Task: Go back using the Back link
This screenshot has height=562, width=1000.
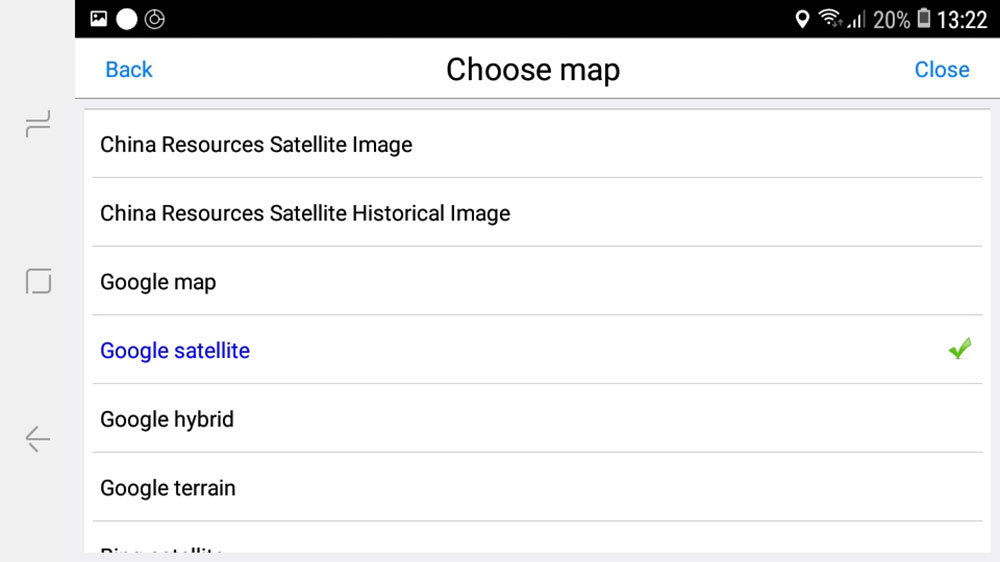Action: (x=129, y=69)
